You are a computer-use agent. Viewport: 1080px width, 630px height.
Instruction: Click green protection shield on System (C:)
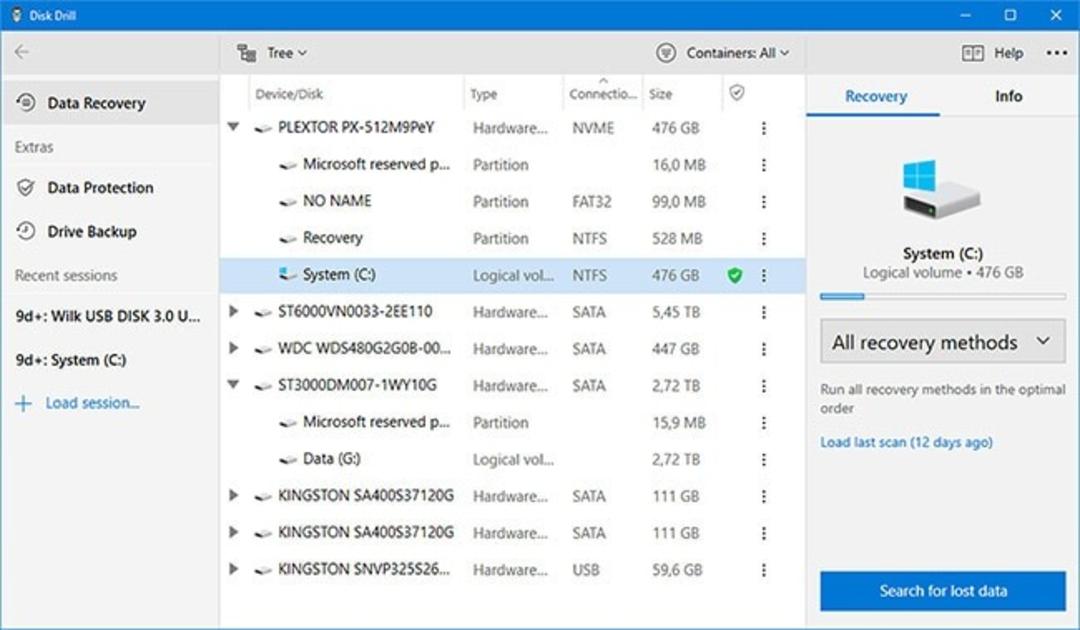[x=735, y=275]
